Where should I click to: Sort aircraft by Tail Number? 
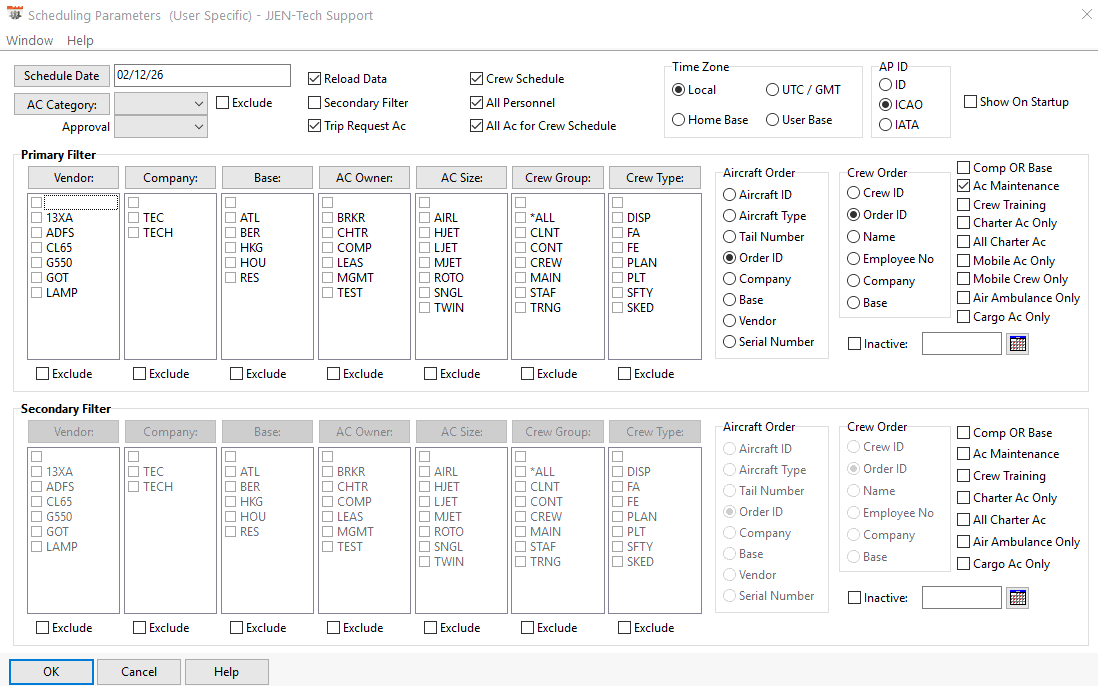click(x=730, y=237)
